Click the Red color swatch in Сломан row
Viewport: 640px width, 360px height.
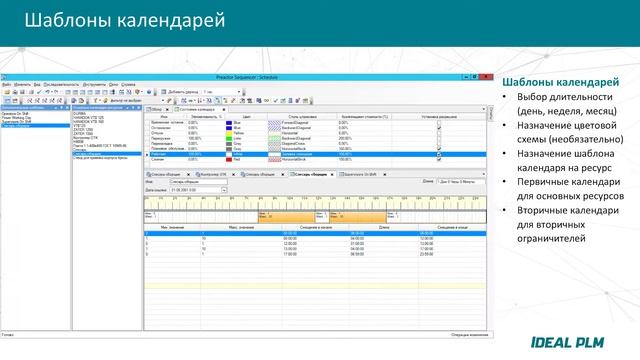point(229,160)
